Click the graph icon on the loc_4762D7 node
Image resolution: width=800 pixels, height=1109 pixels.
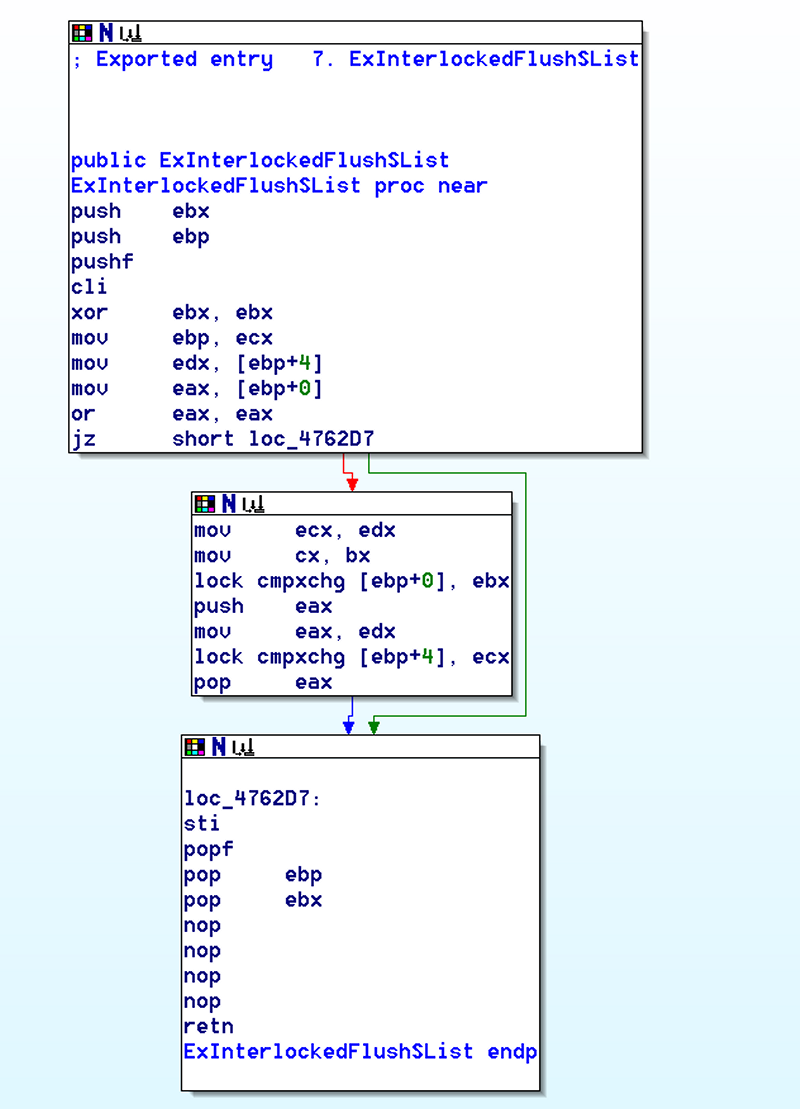point(243,746)
